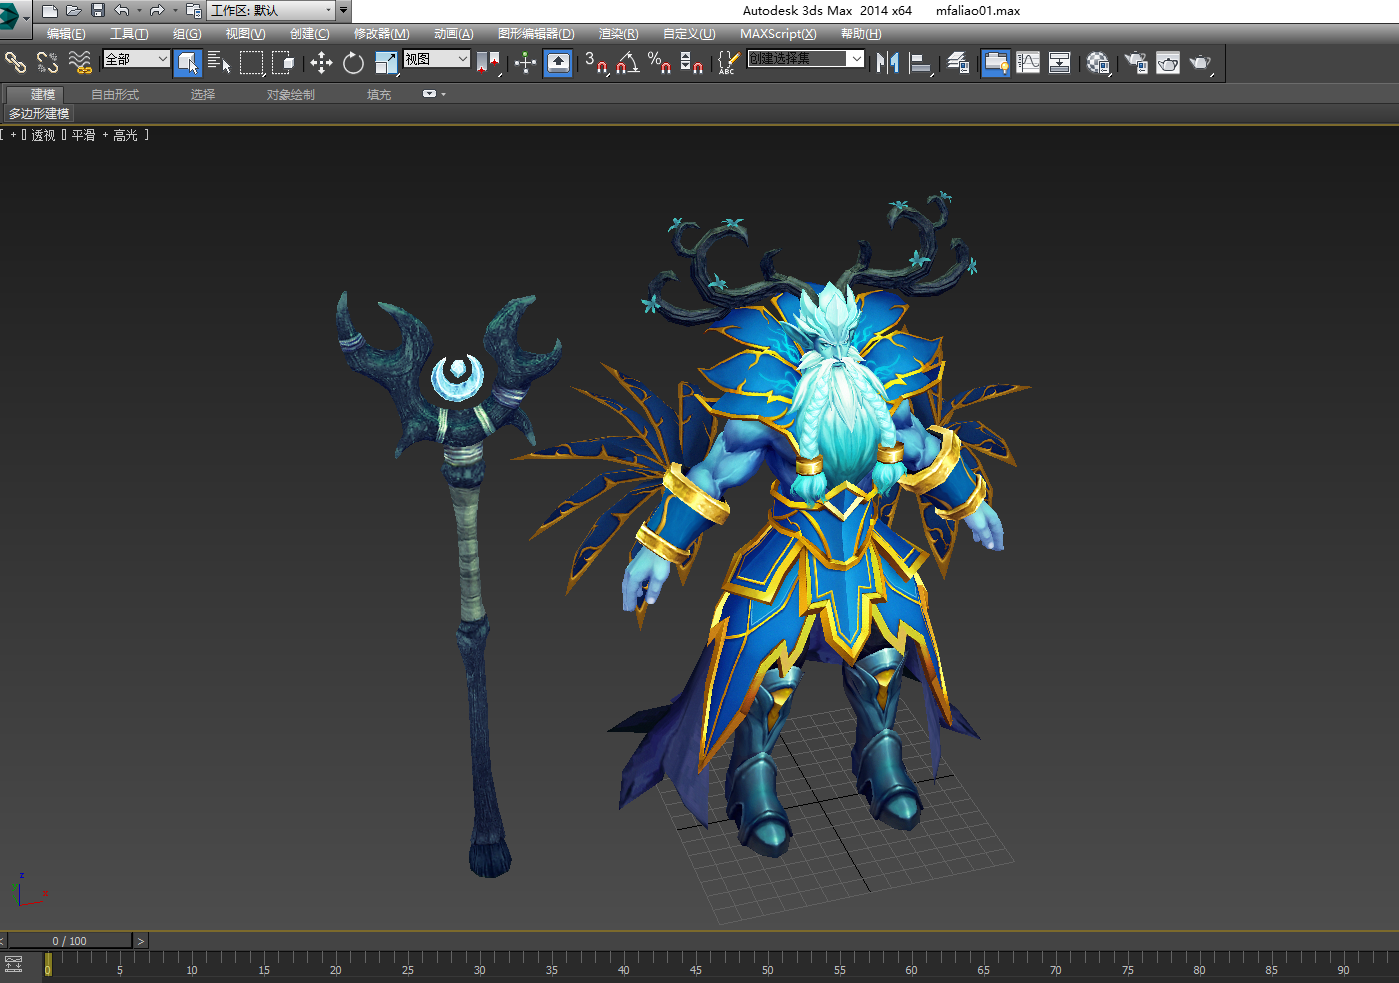Screen dimensions: 1399x983
Task: Expand the undo history arrow
Action: (139, 11)
